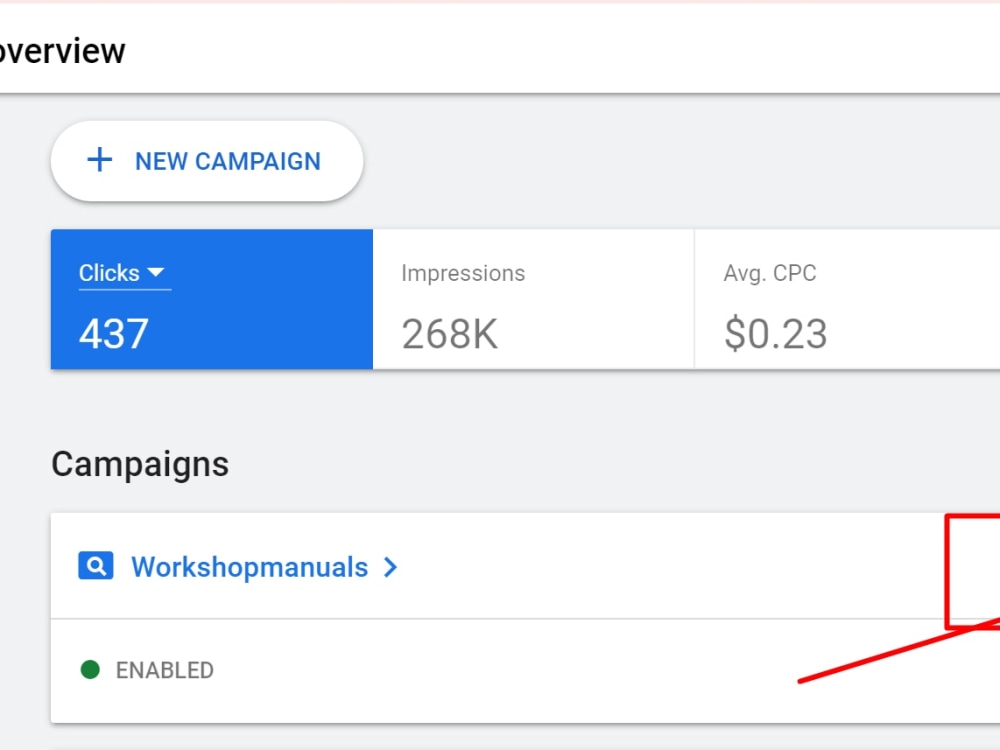Open the Clicks metric dropdown label

109,273
